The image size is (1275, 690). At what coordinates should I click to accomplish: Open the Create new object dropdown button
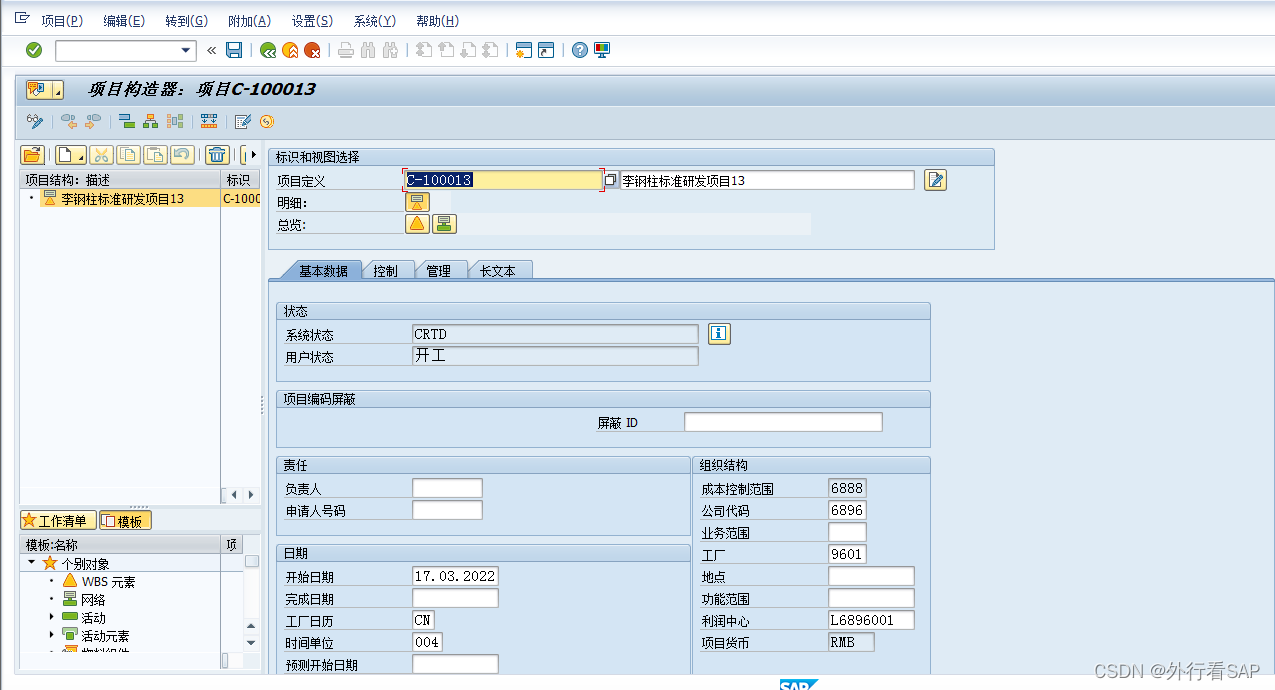point(70,154)
